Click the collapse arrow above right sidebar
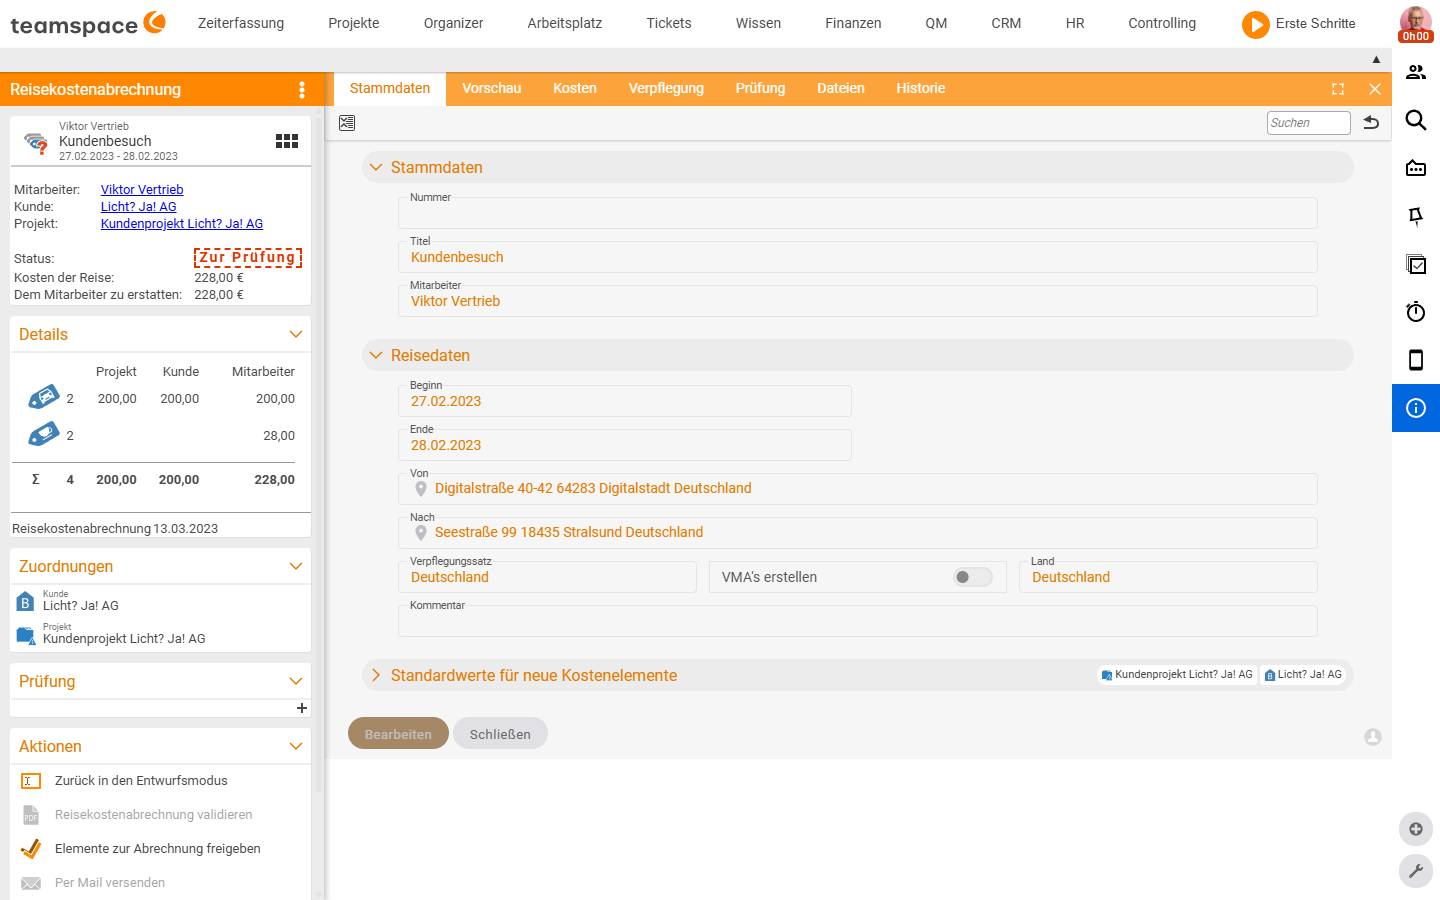 point(1376,60)
